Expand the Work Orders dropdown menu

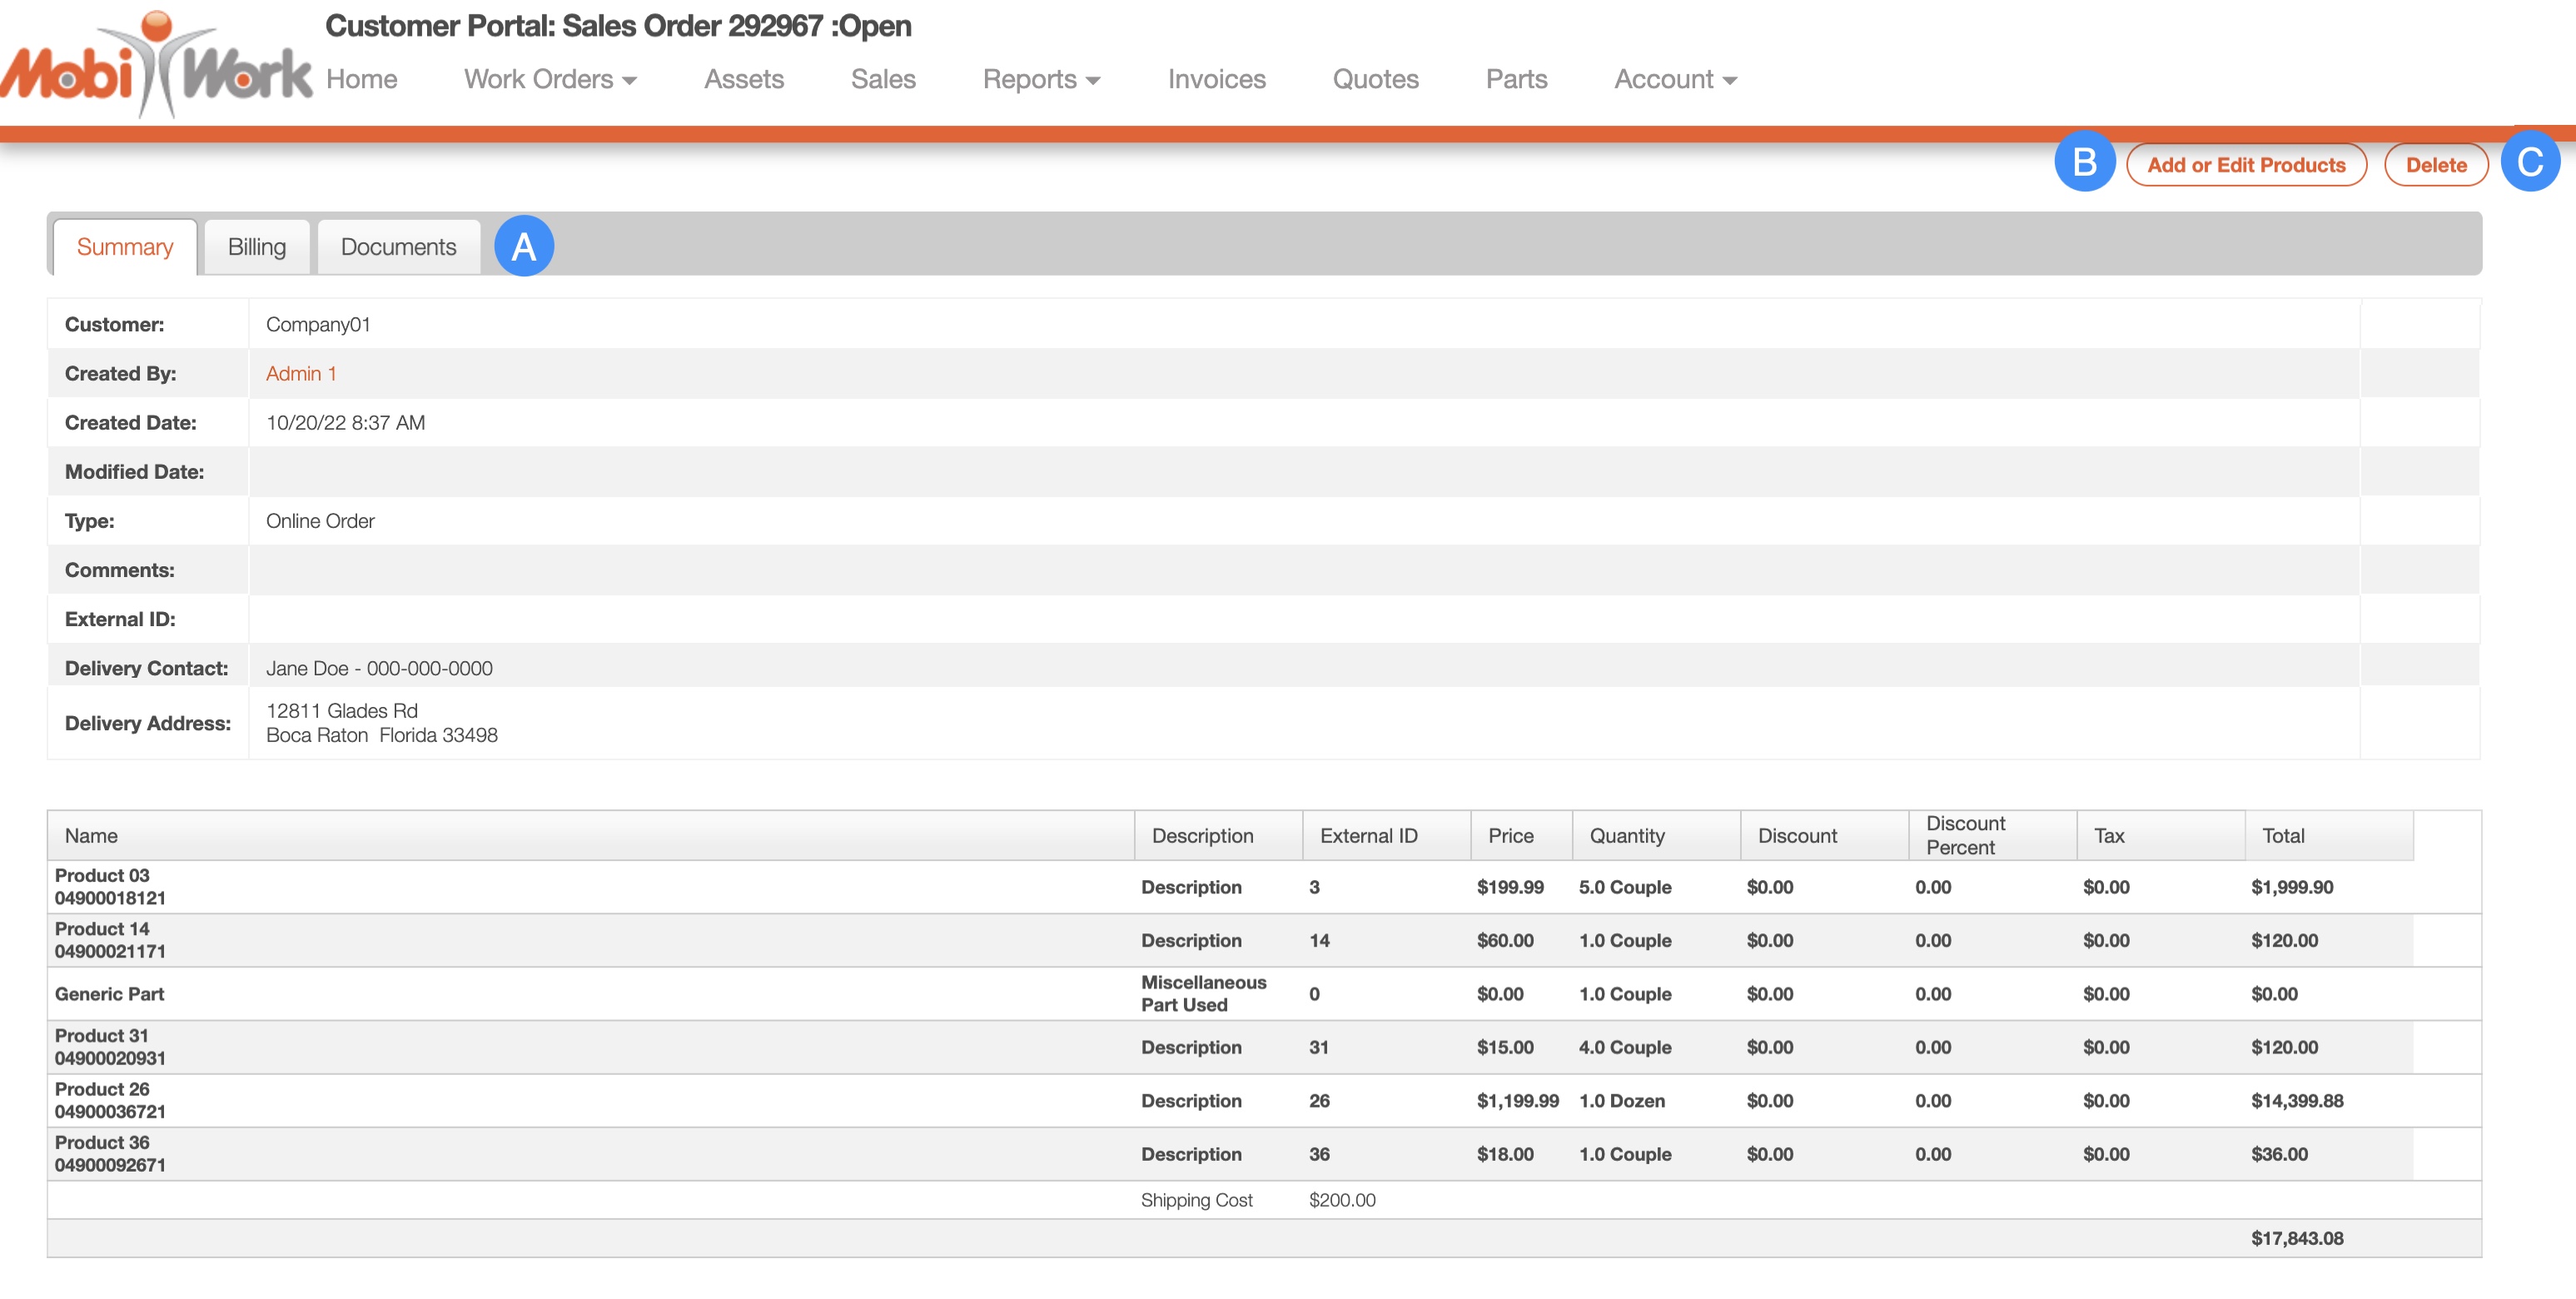(x=550, y=79)
